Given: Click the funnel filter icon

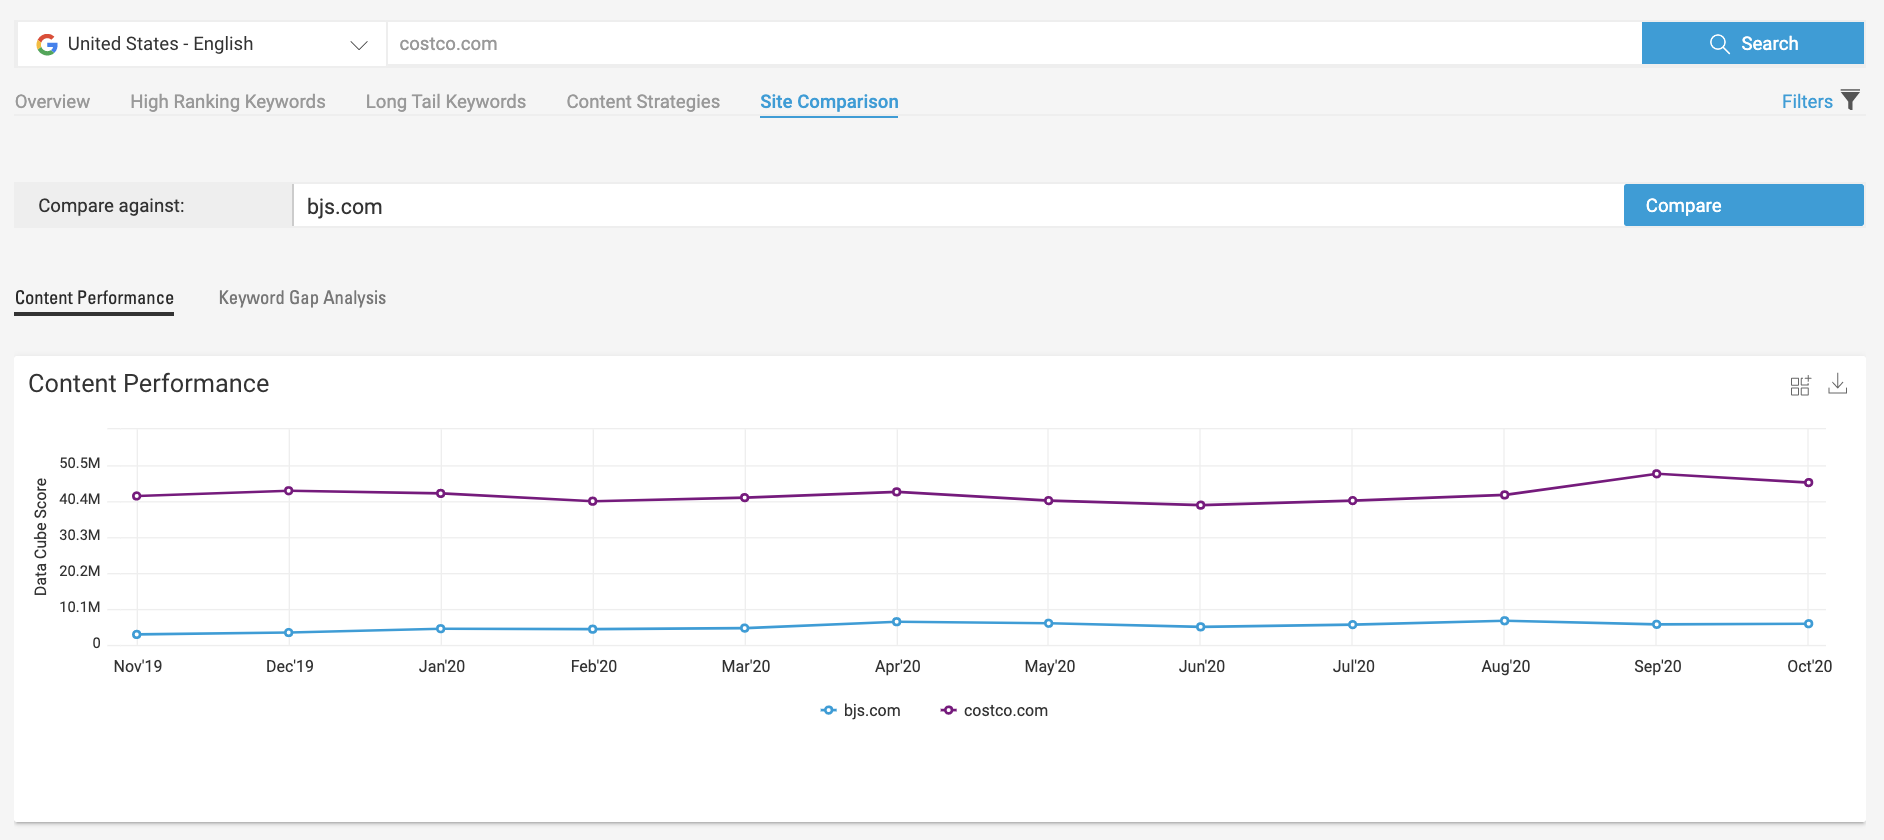Looking at the screenshot, I should (x=1851, y=100).
